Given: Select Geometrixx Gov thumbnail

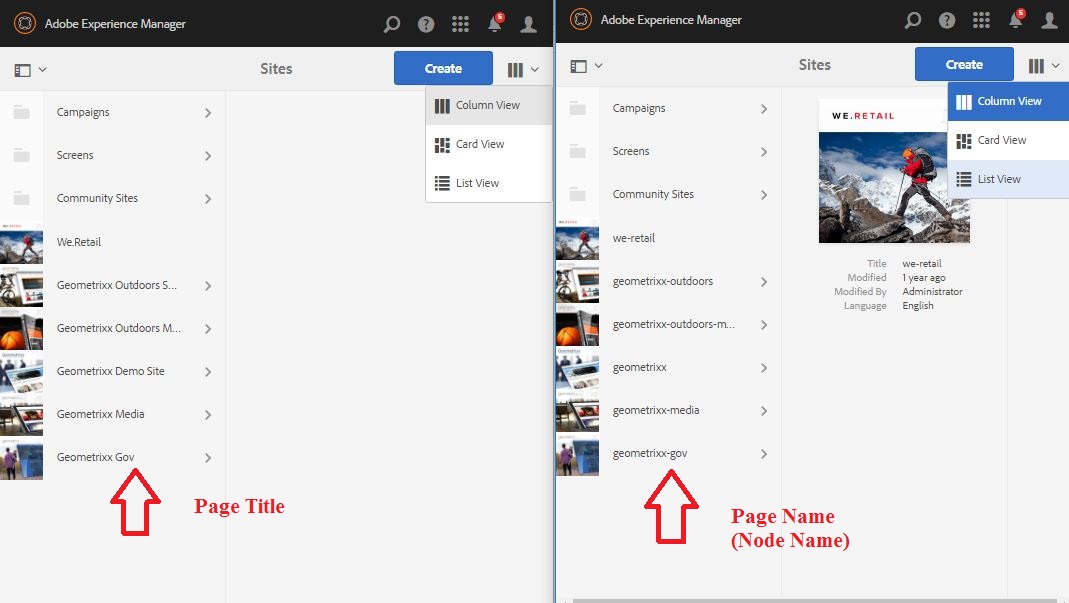Looking at the screenshot, I should [x=21, y=458].
